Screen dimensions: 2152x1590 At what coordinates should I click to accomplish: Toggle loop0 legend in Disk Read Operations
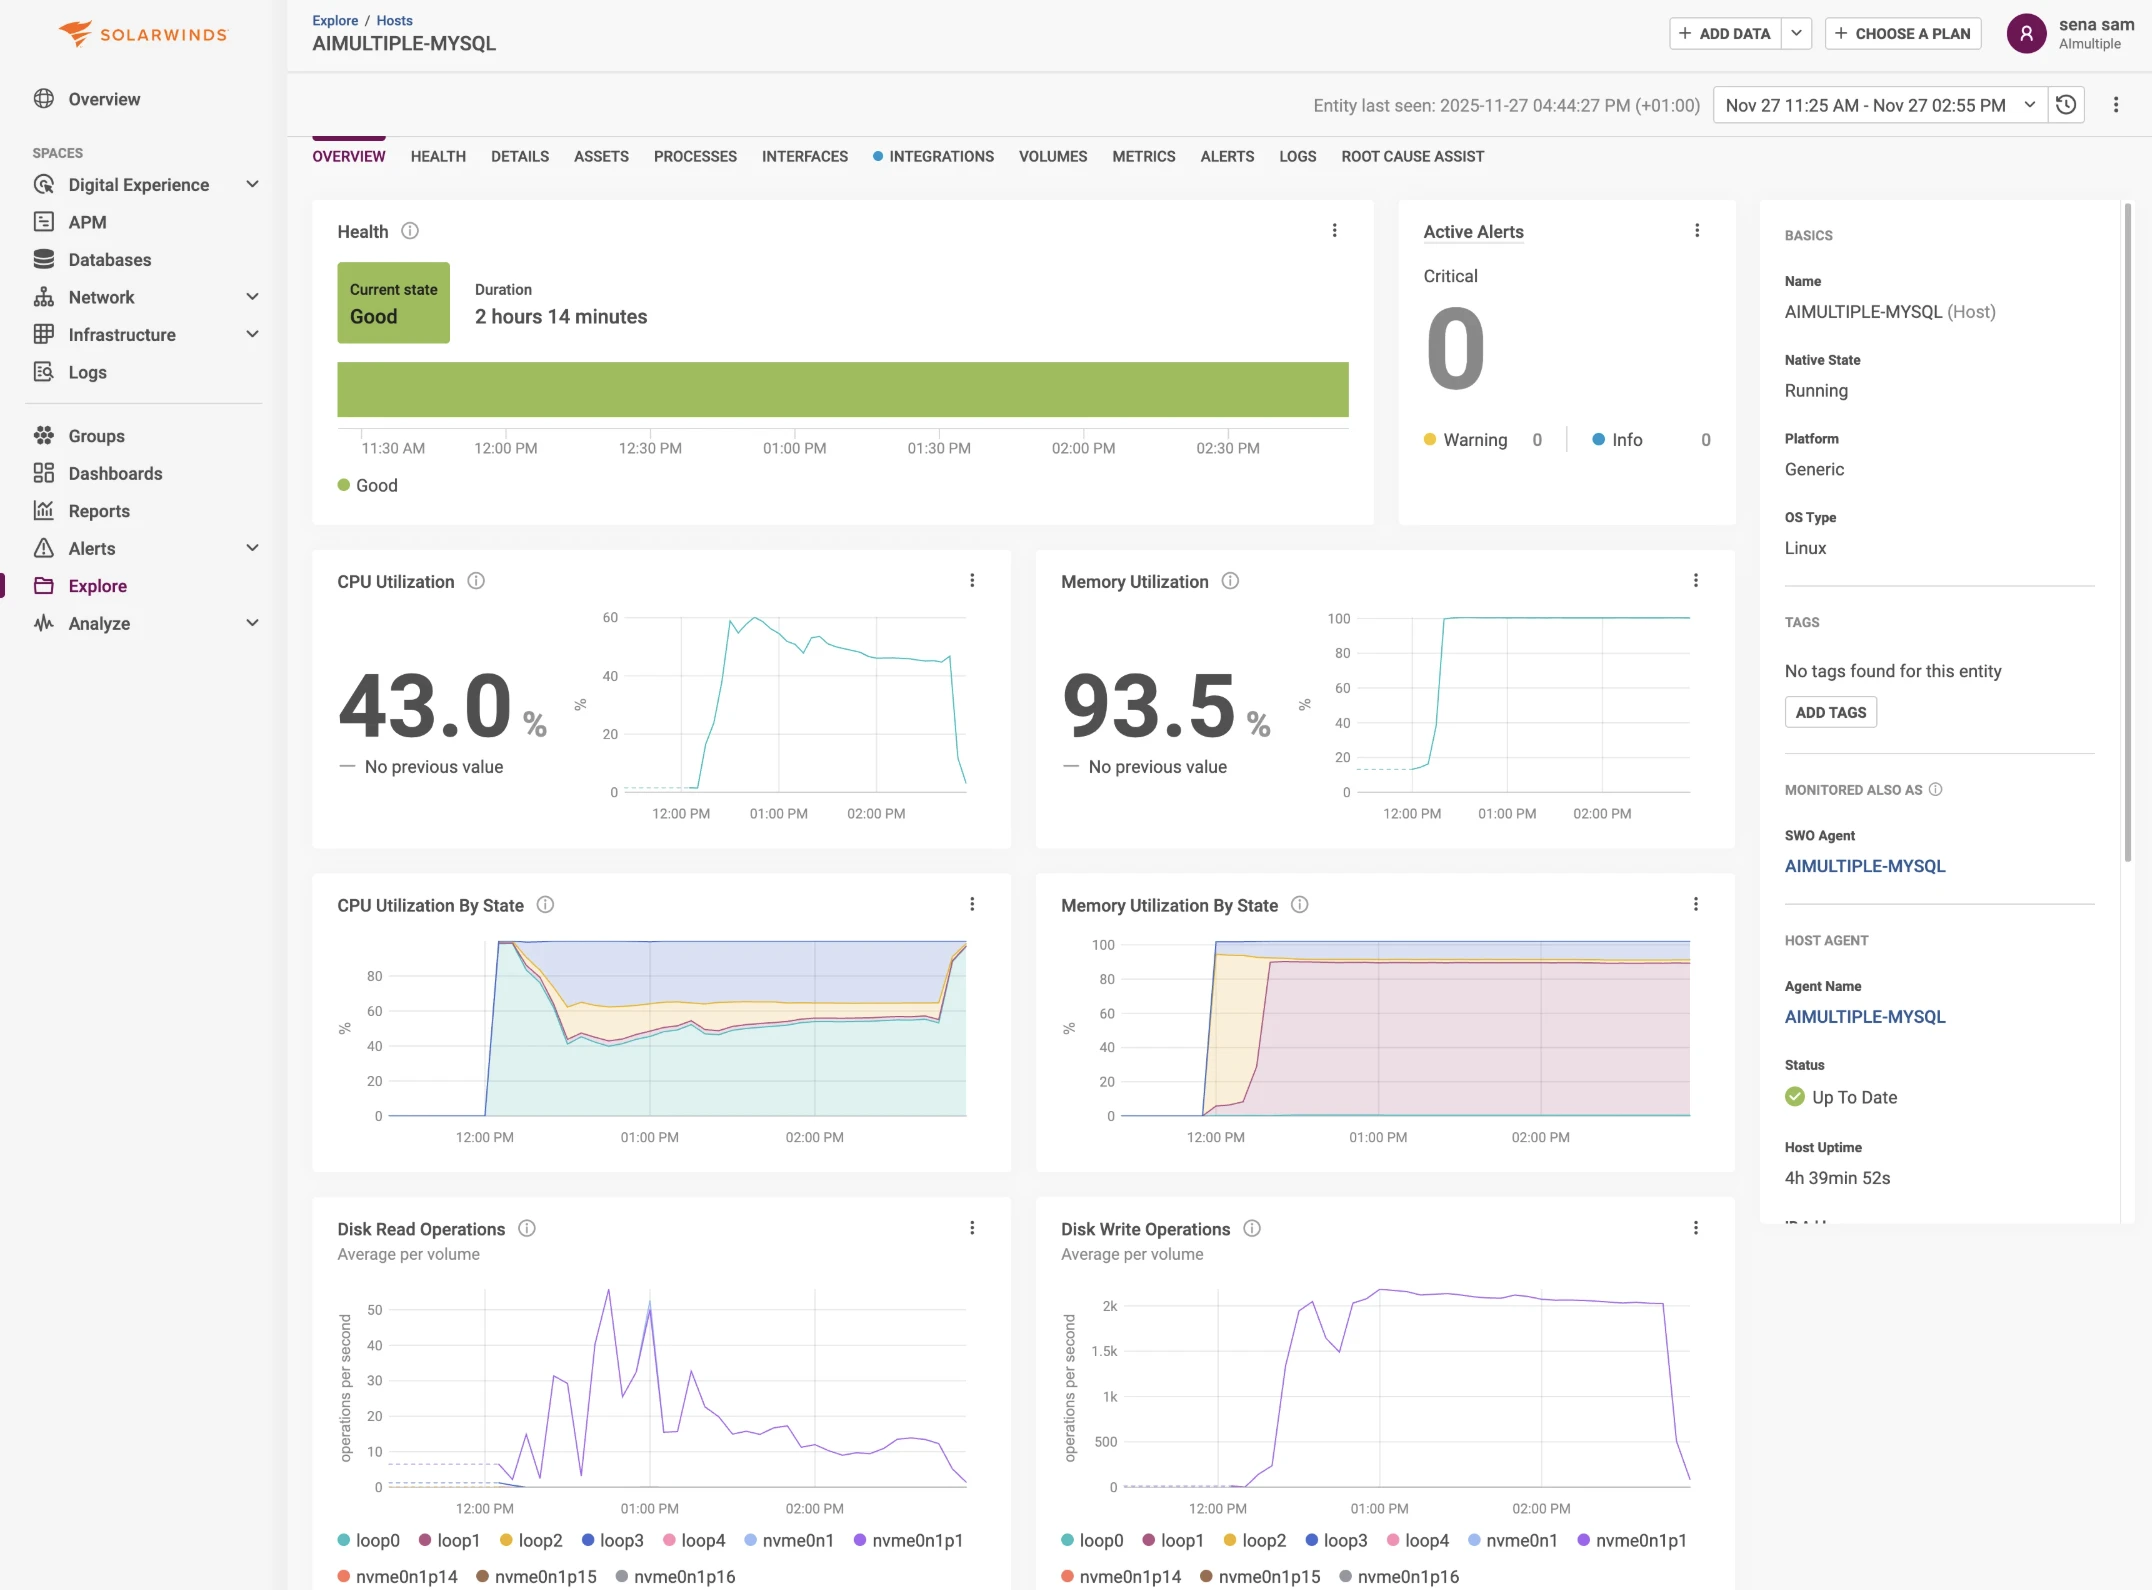pyautogui.click(x=368, y=1540)
